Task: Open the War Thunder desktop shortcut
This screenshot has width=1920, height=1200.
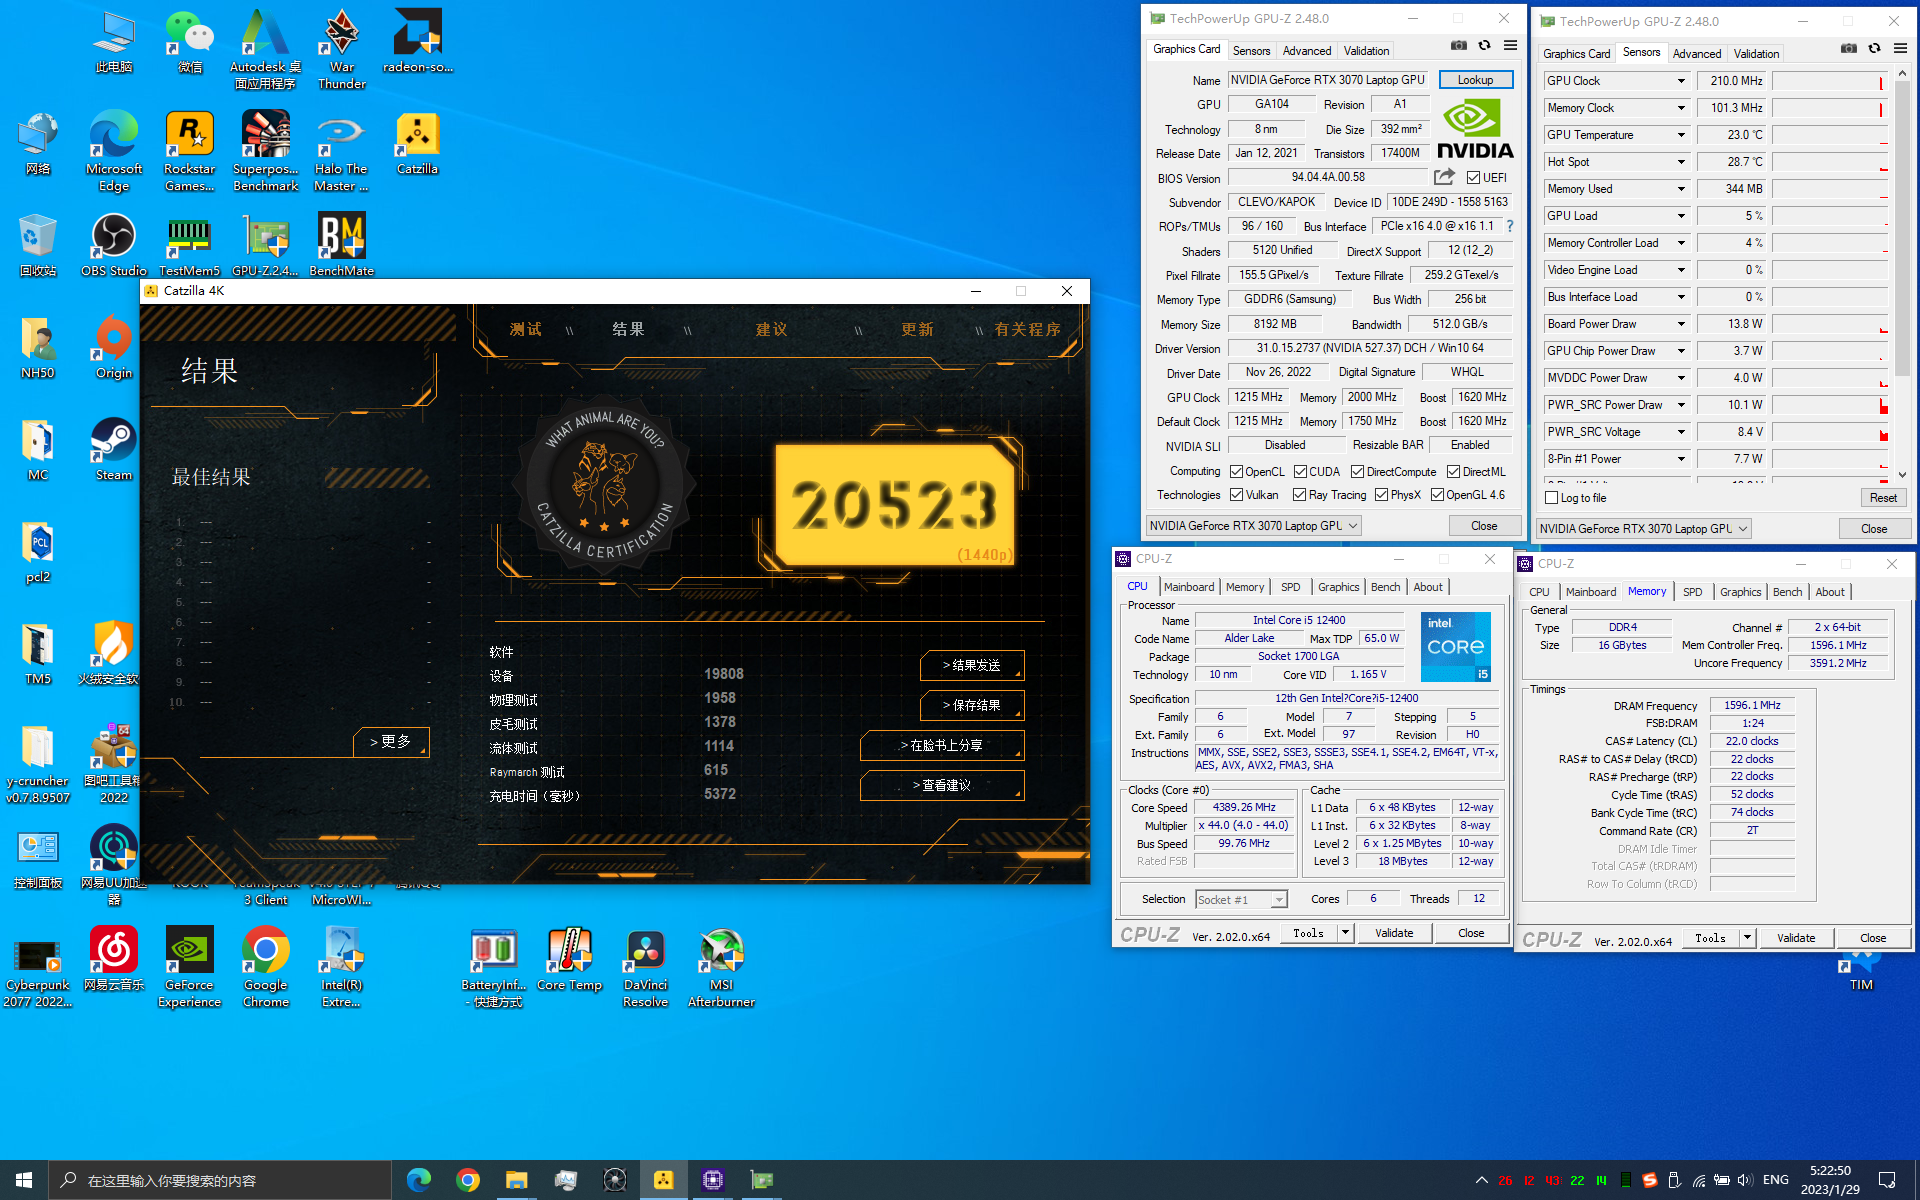Action: pos(341,48)
